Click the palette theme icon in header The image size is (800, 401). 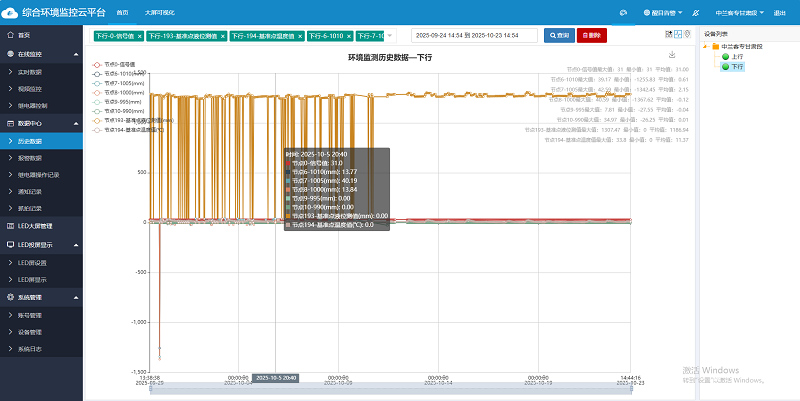(622, 13)
